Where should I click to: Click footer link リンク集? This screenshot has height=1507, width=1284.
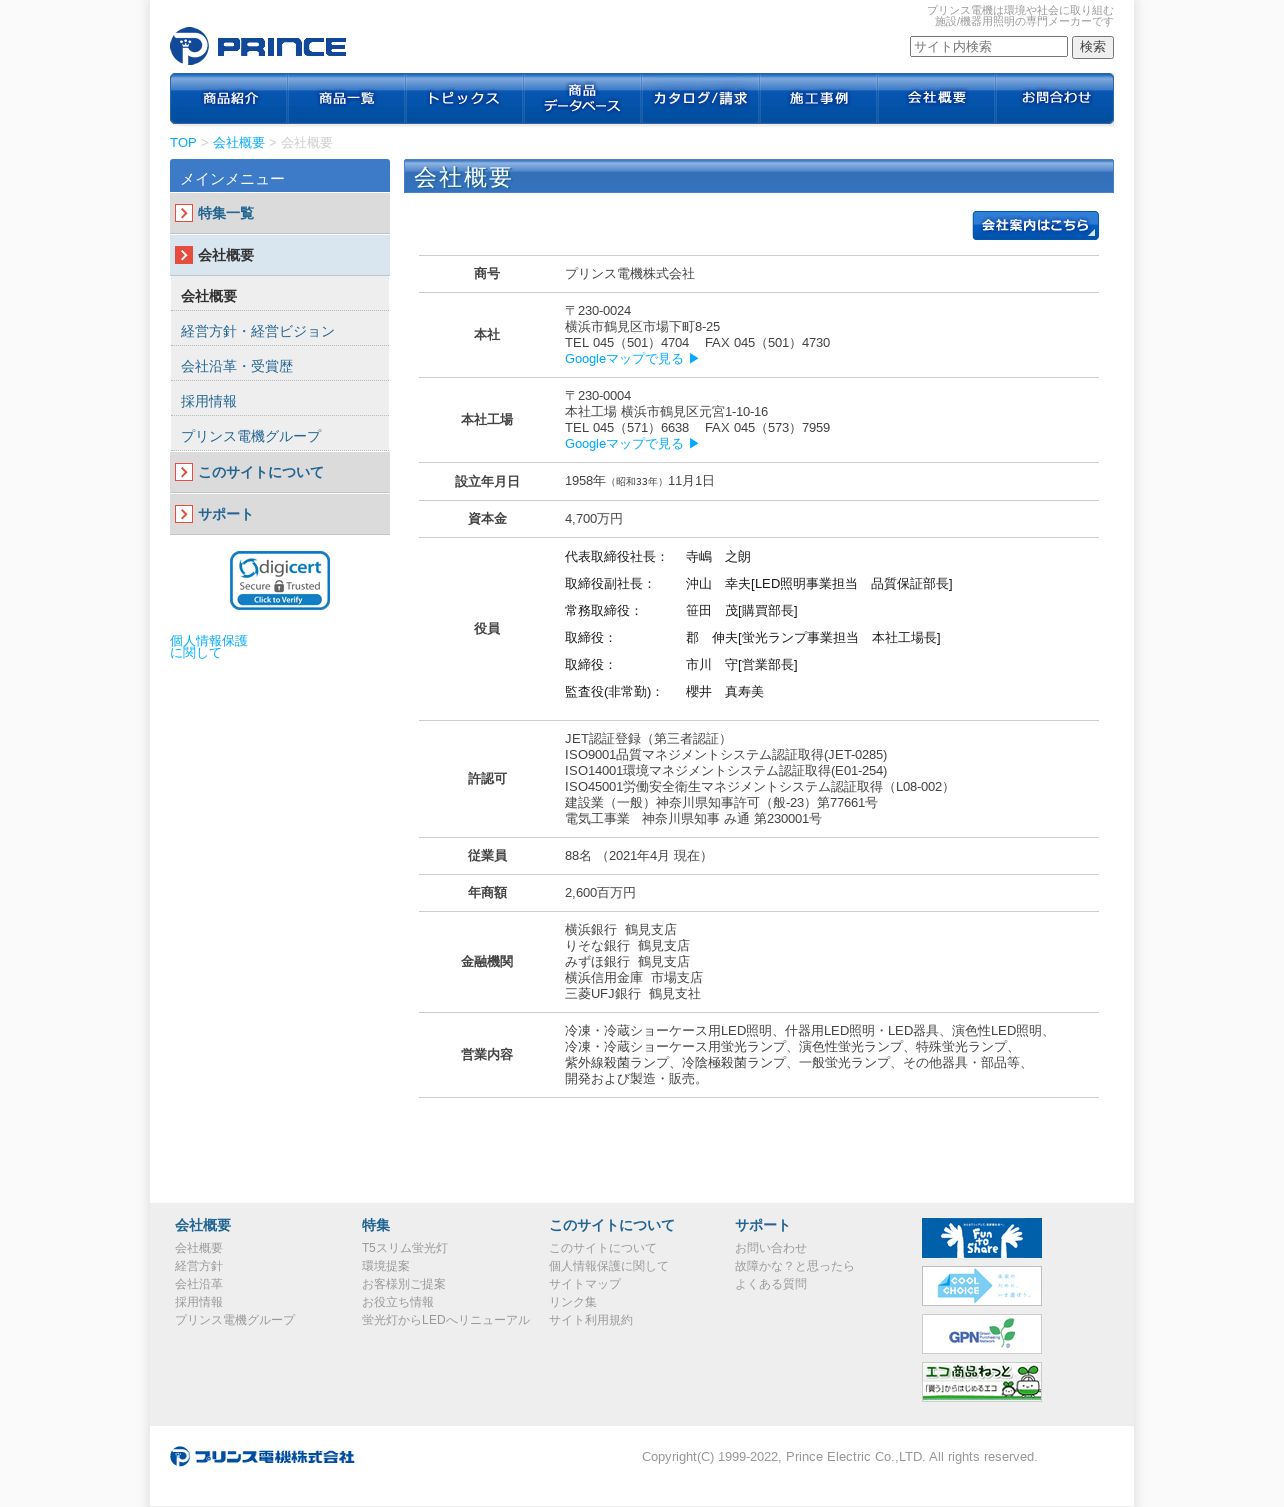coord(573,1302)
